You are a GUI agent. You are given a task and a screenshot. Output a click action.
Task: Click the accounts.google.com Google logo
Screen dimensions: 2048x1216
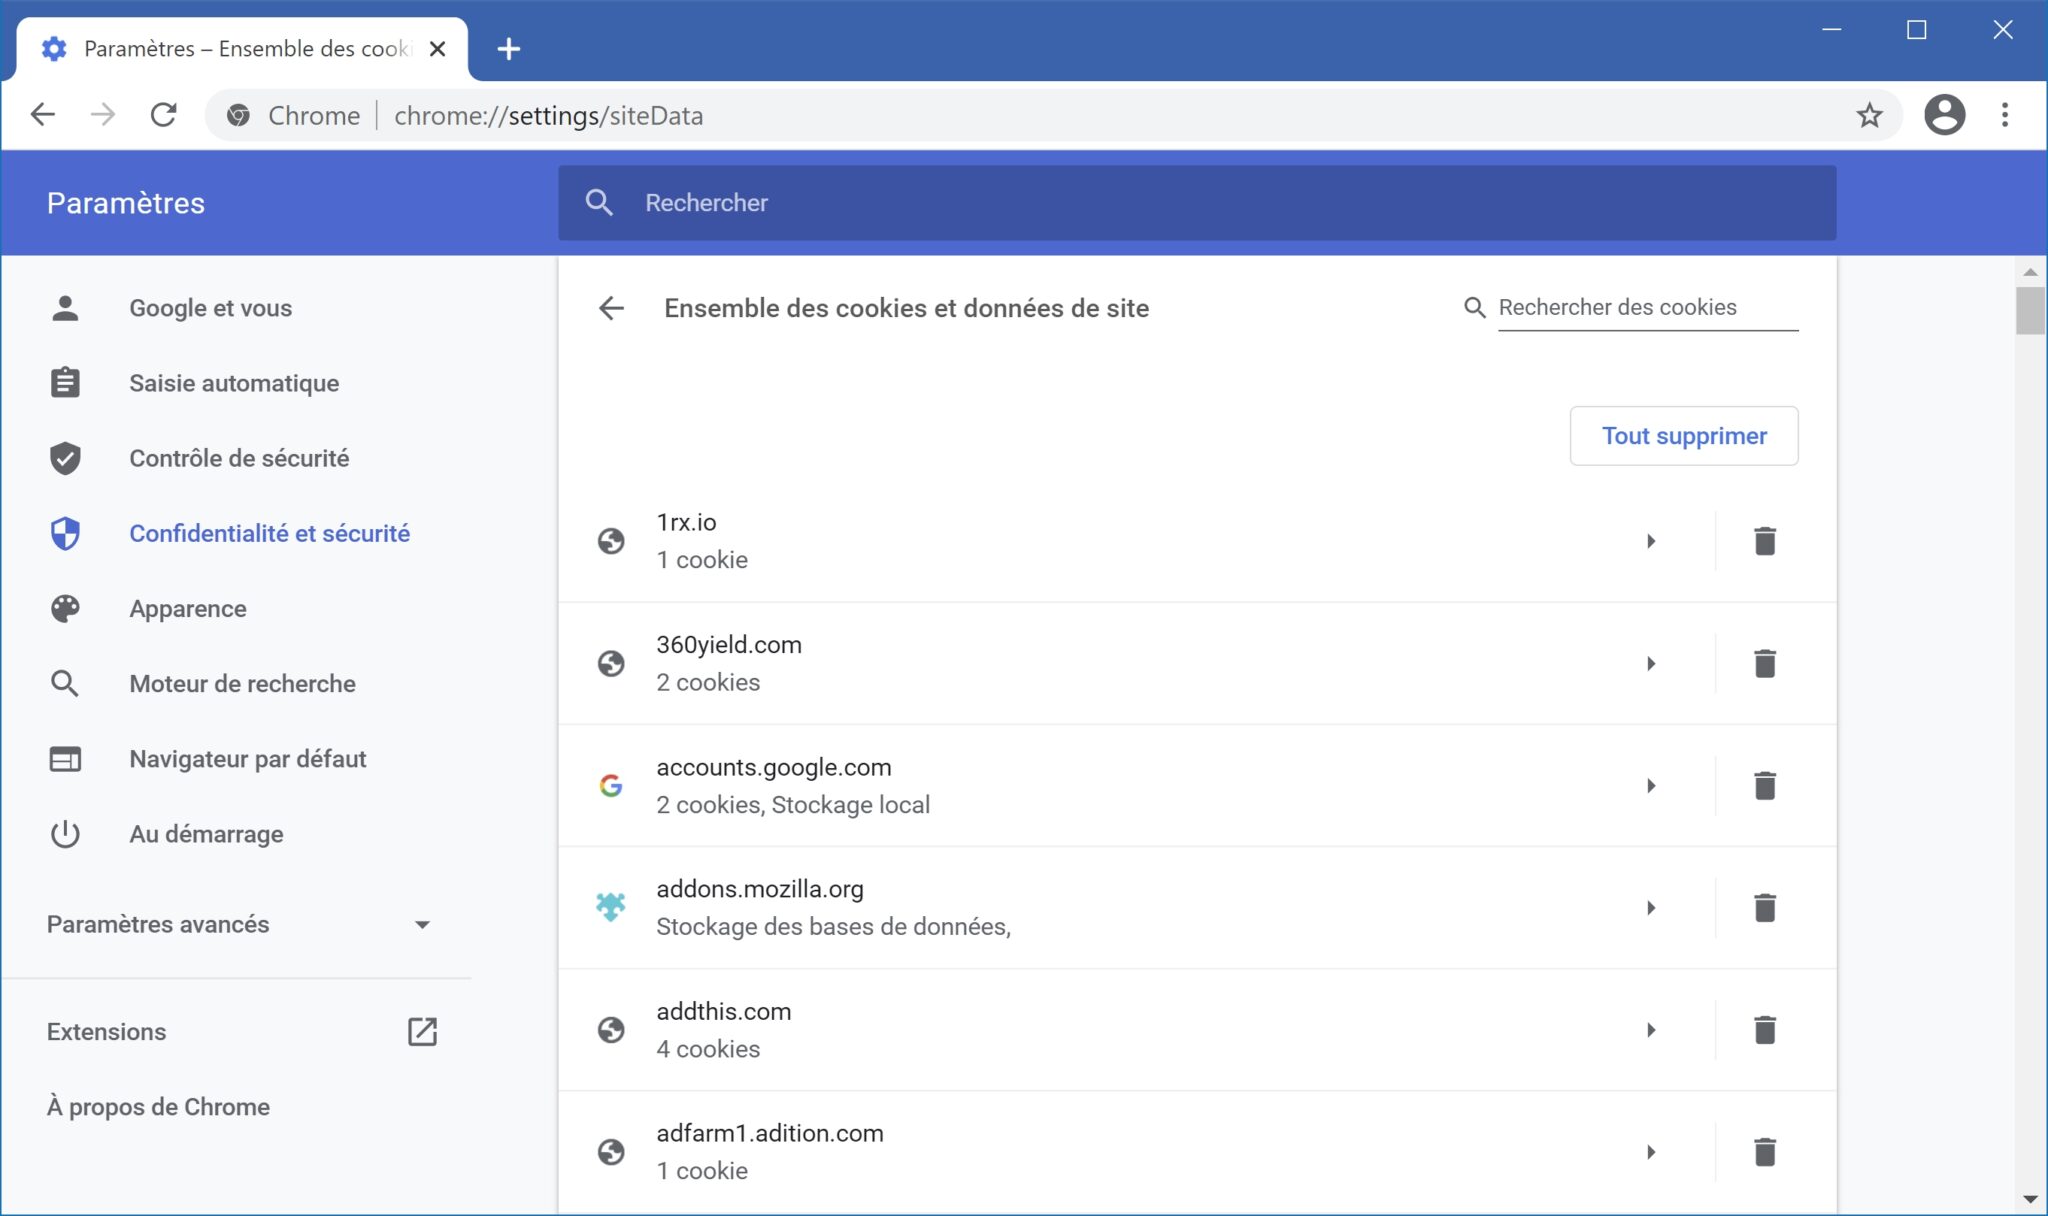click(x=613, y=786)
